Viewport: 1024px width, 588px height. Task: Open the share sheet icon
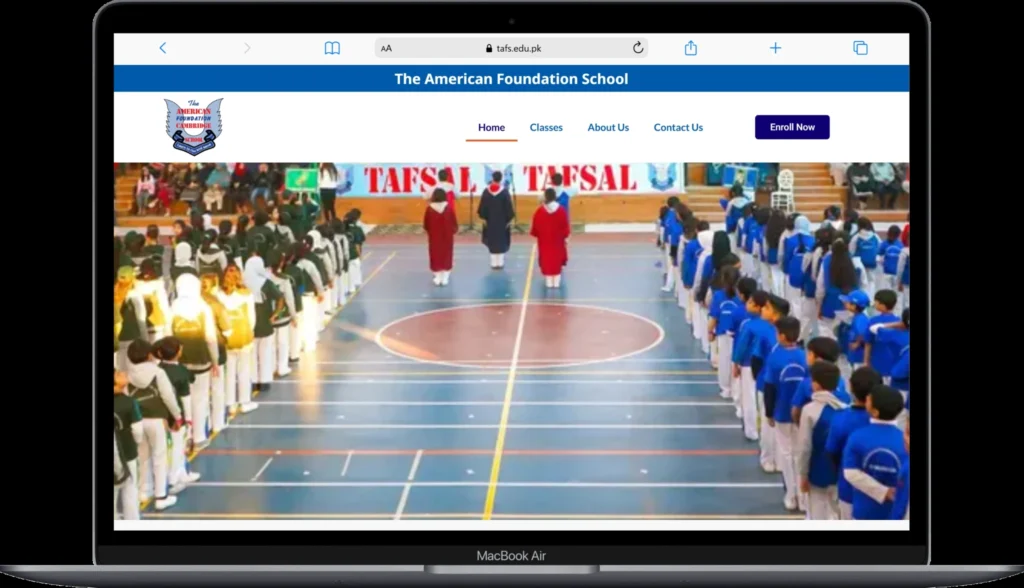[691, 48]
